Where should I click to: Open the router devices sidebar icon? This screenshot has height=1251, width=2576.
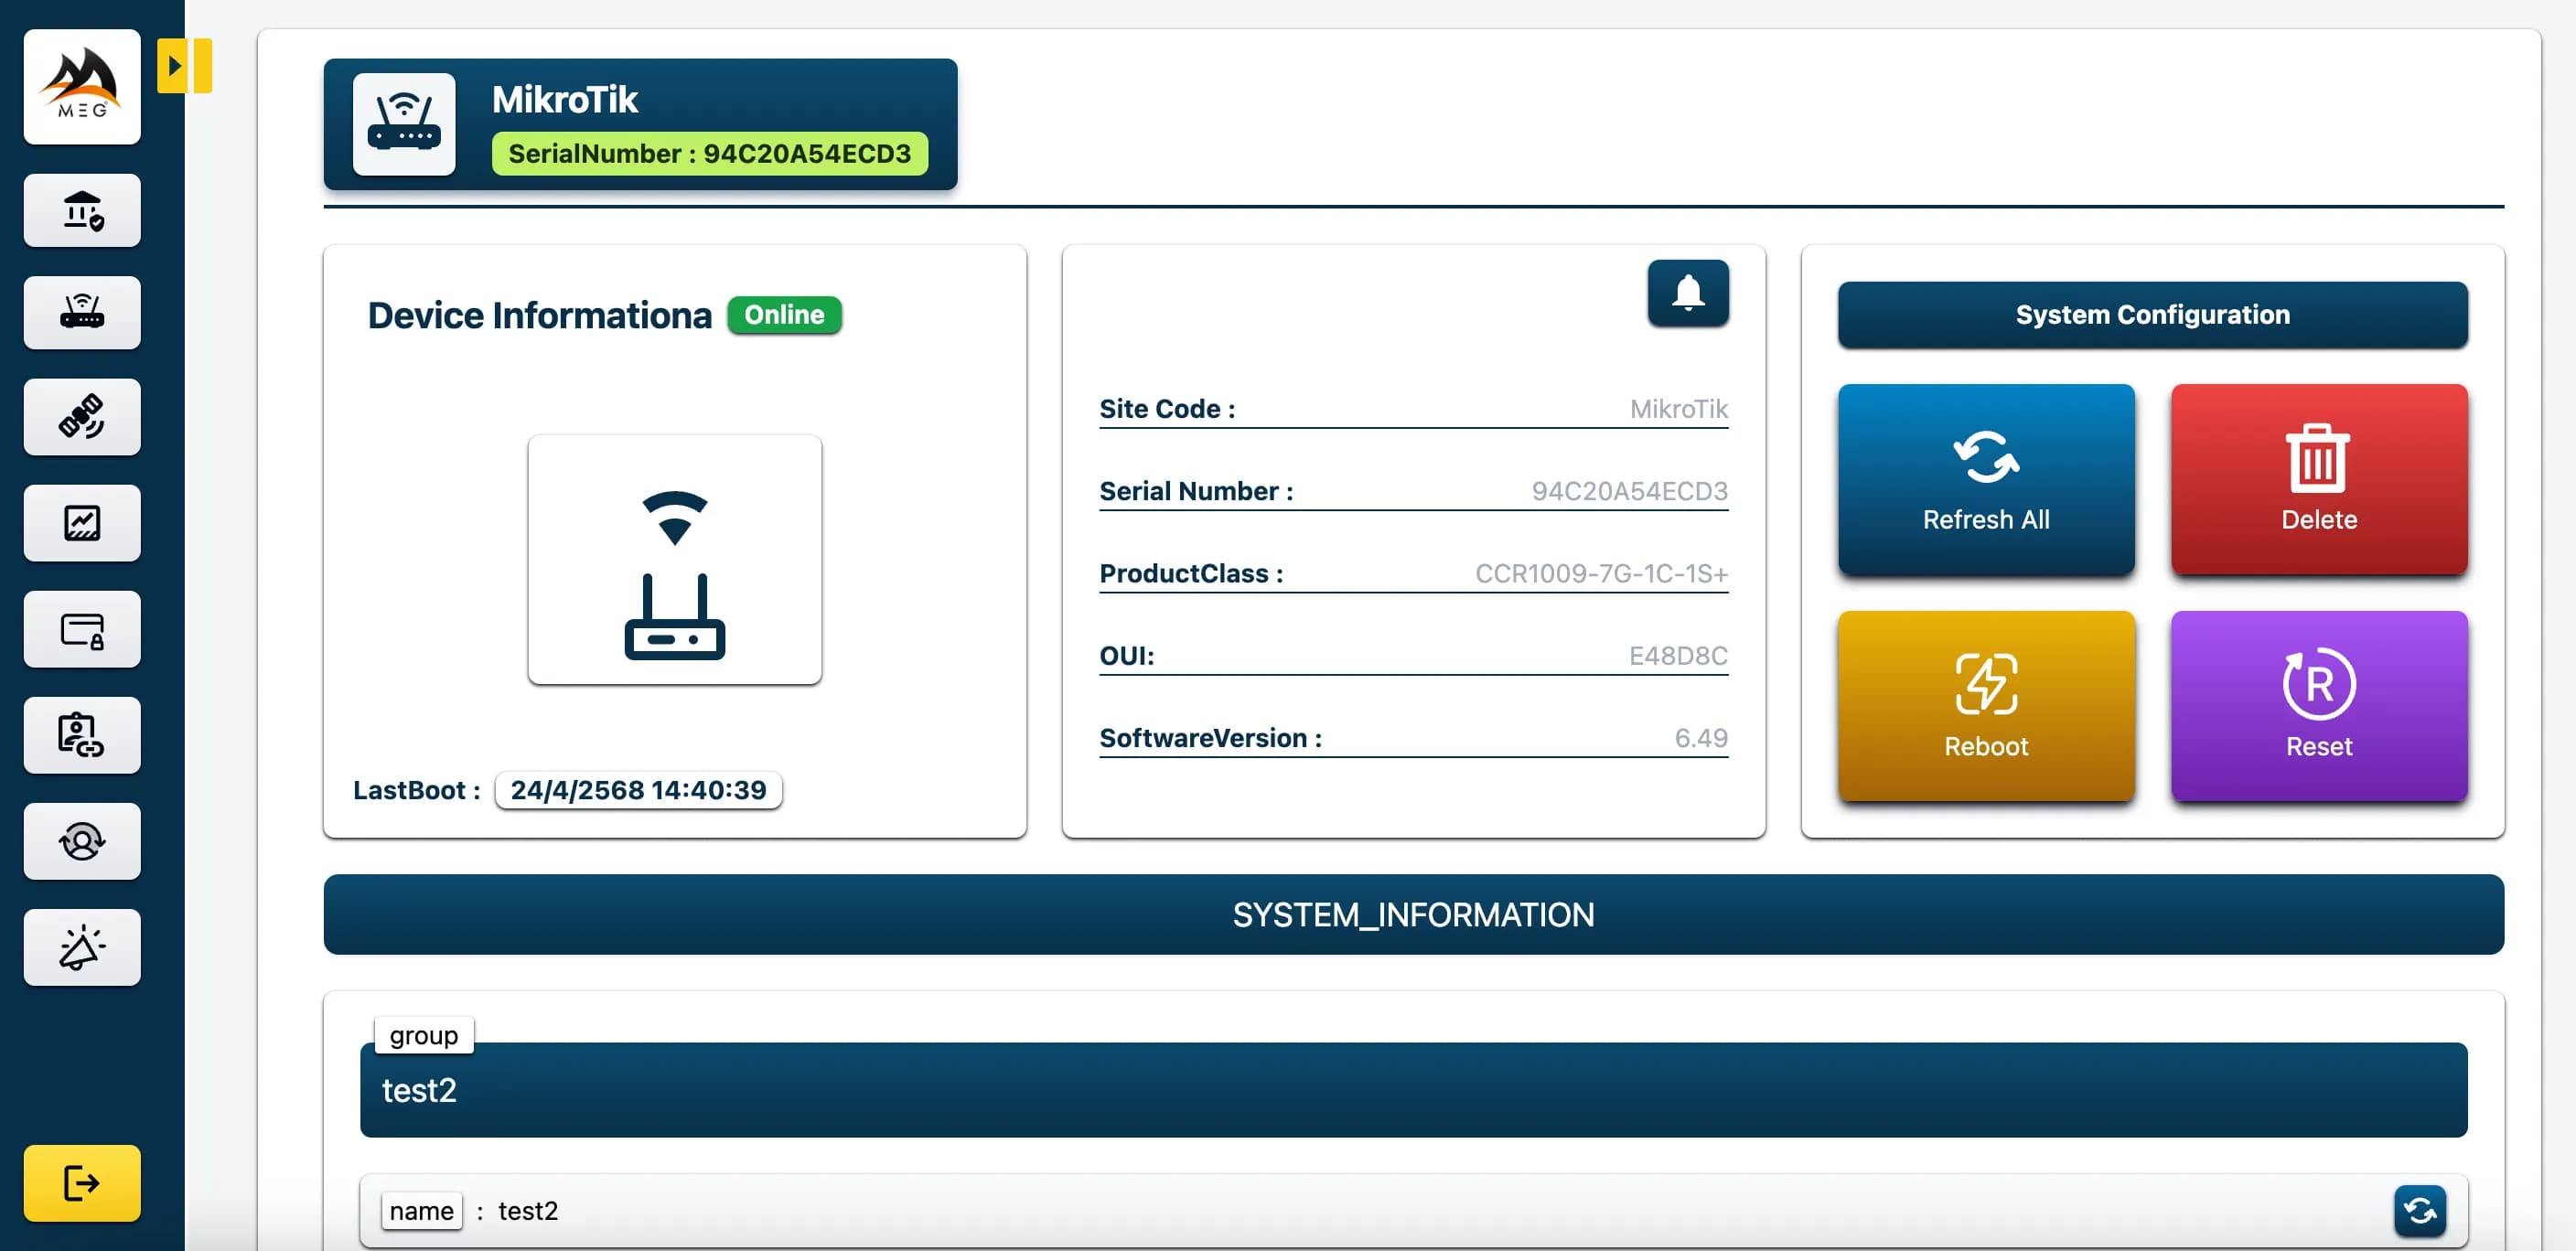(x=82, y=313)
